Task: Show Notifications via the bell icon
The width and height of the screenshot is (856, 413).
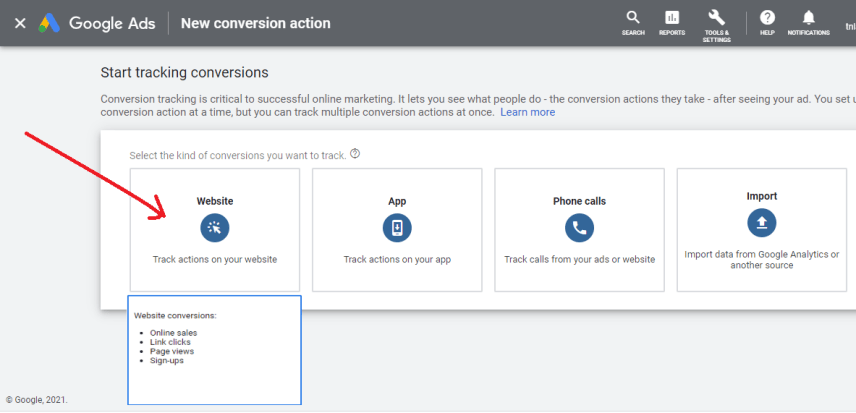Action: (x=808, y=22)
